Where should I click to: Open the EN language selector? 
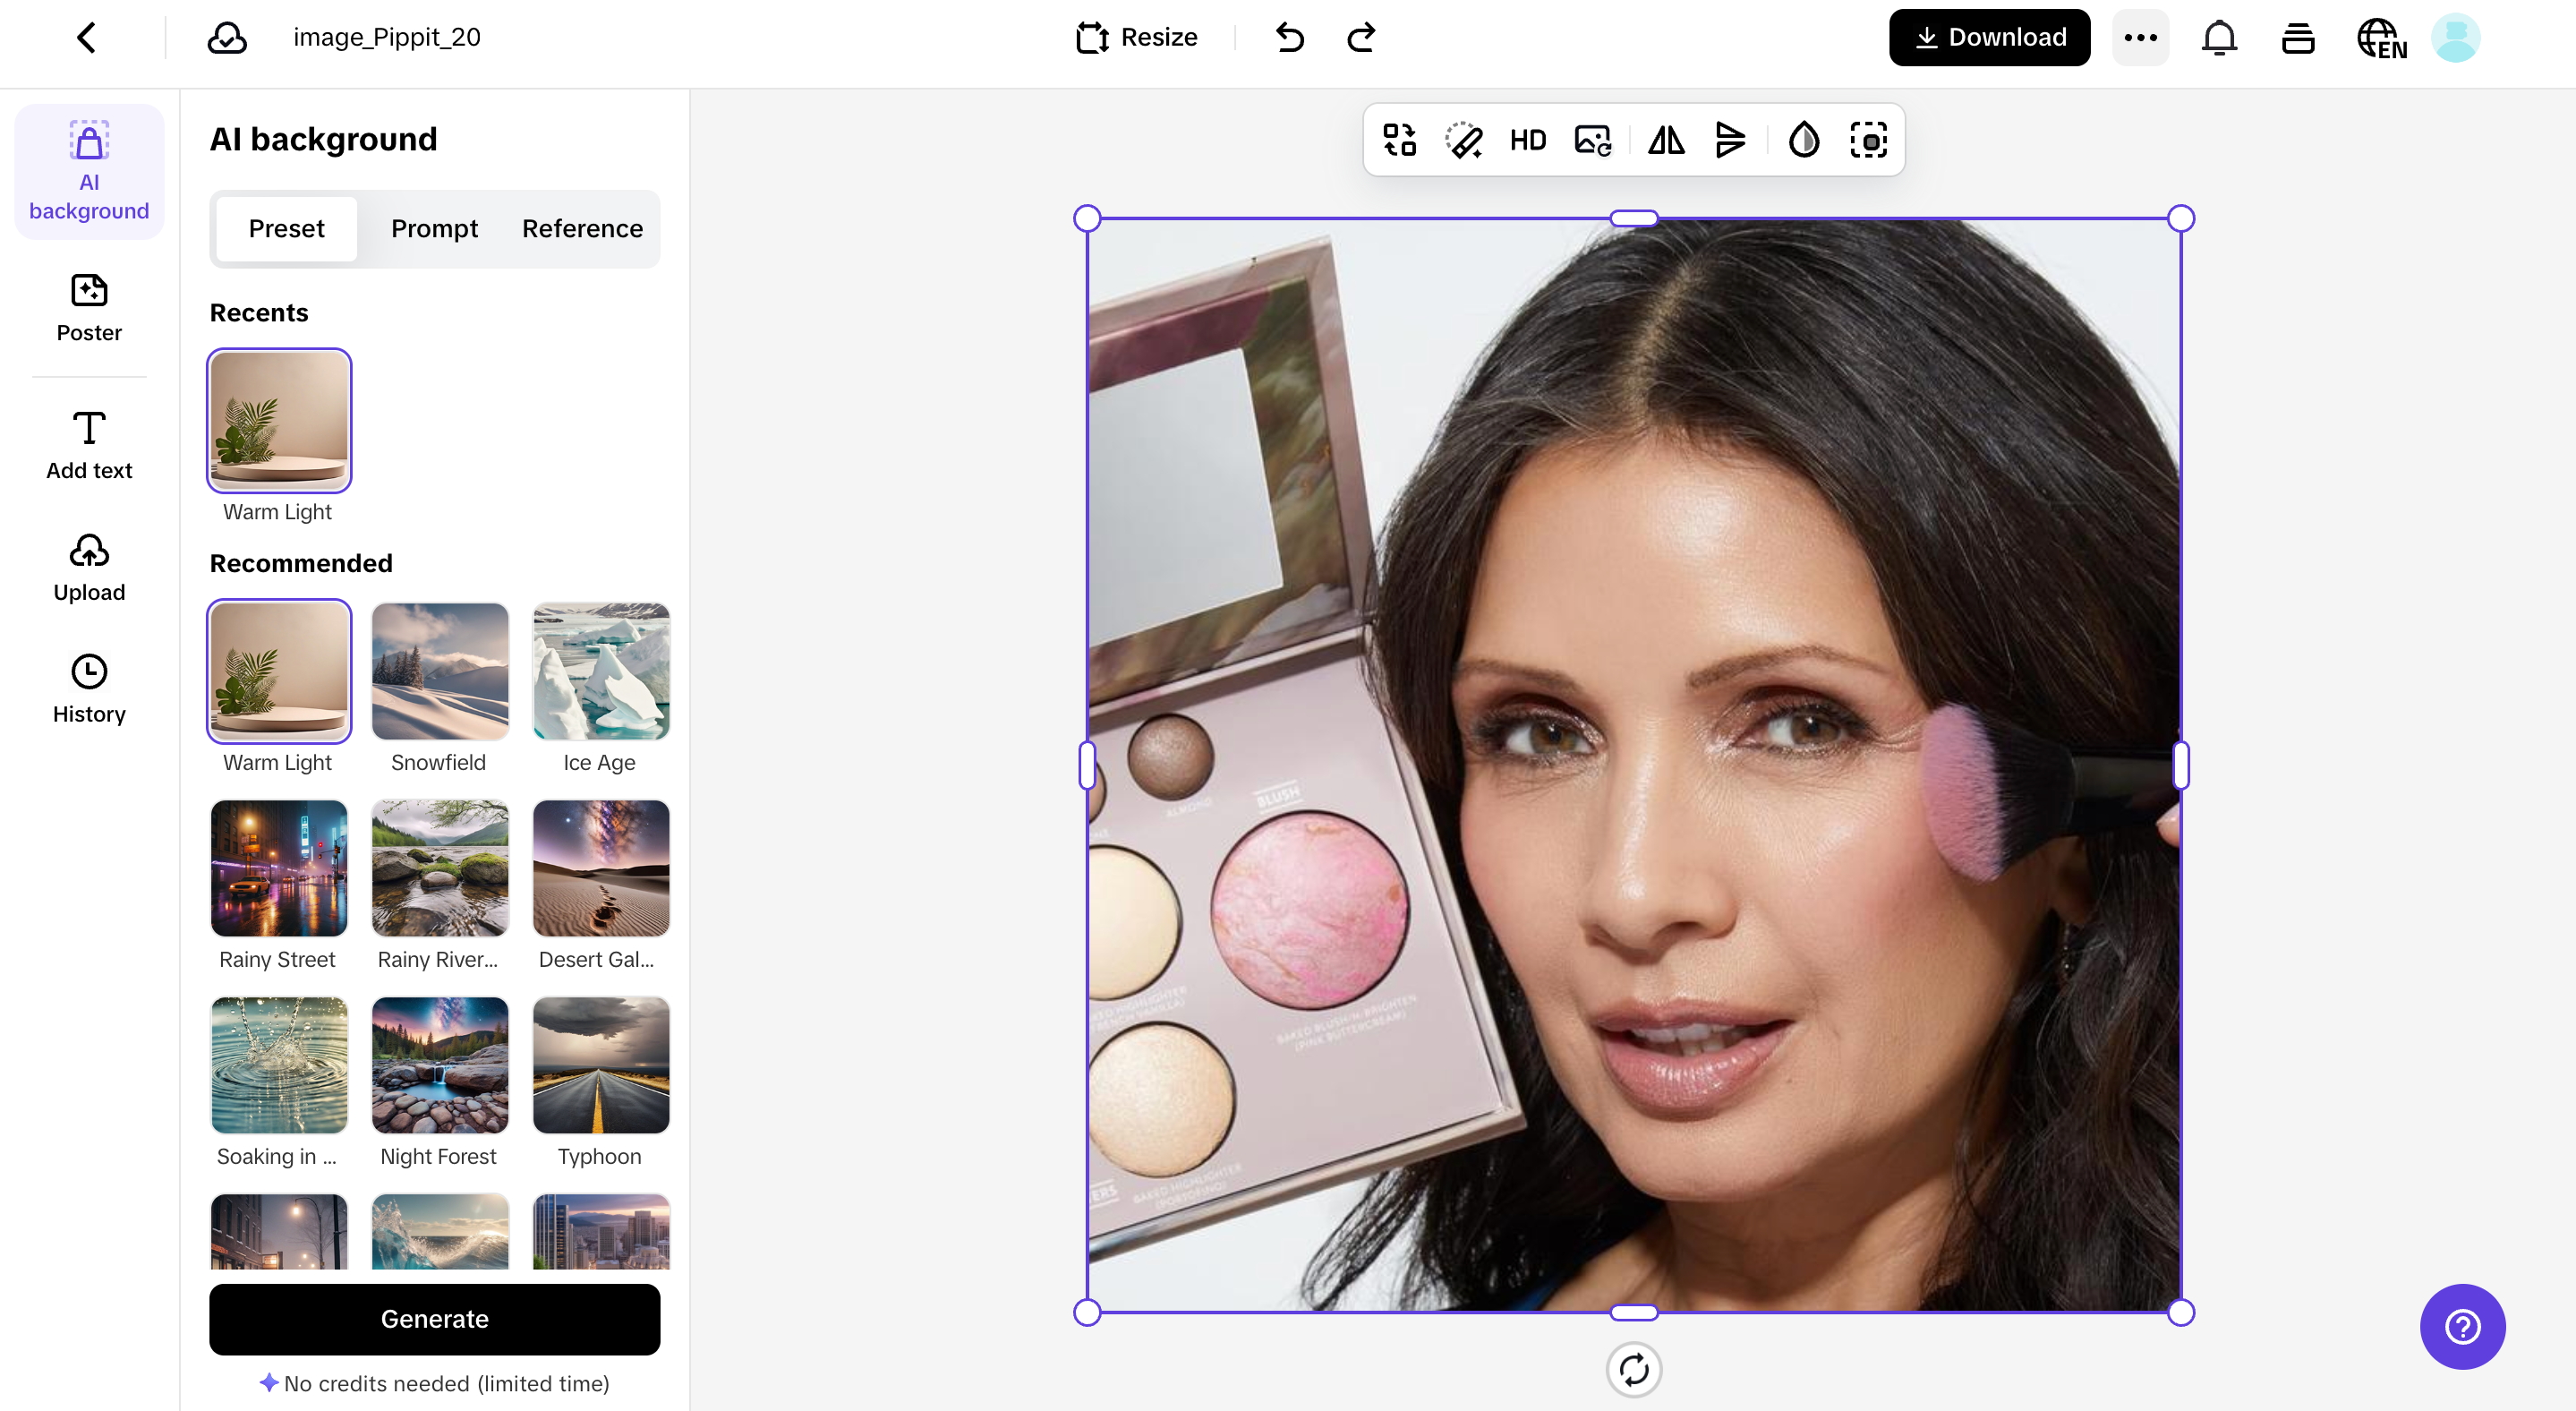pos(2381,38)
